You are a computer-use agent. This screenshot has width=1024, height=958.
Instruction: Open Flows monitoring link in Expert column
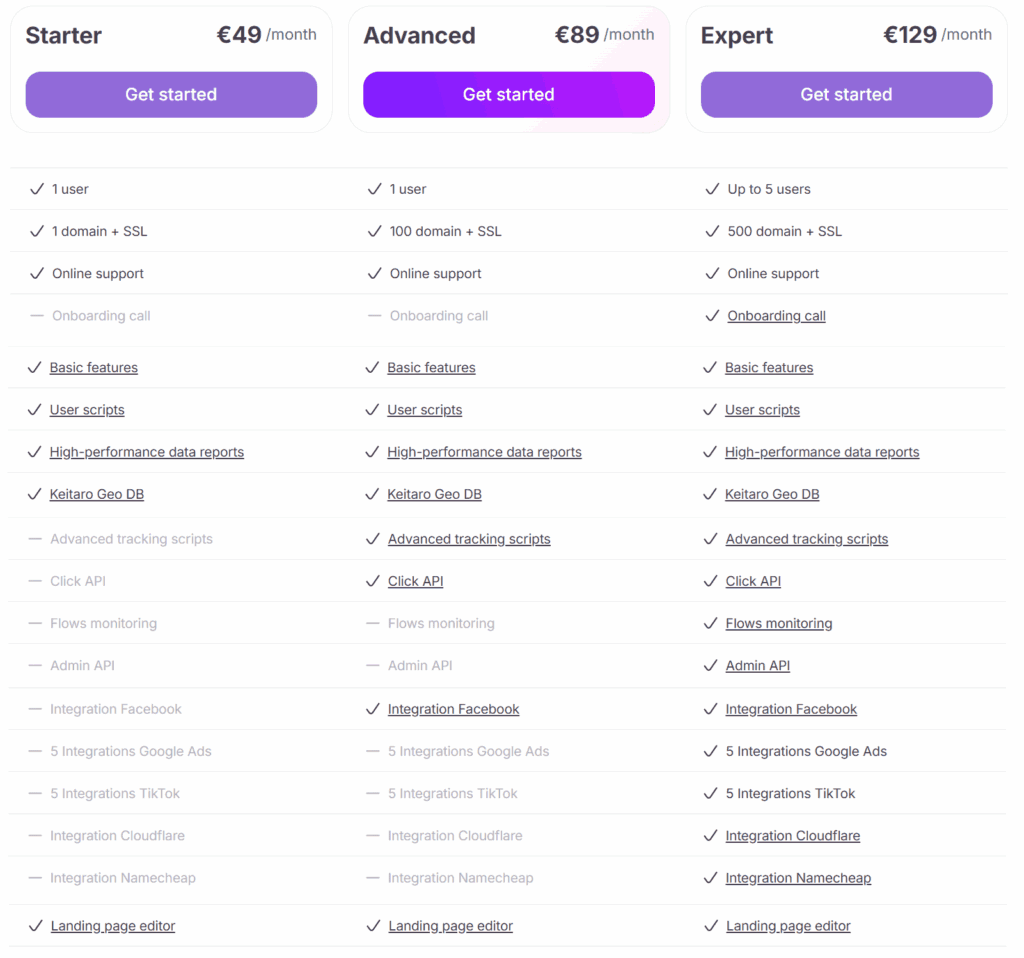point(779,623)
